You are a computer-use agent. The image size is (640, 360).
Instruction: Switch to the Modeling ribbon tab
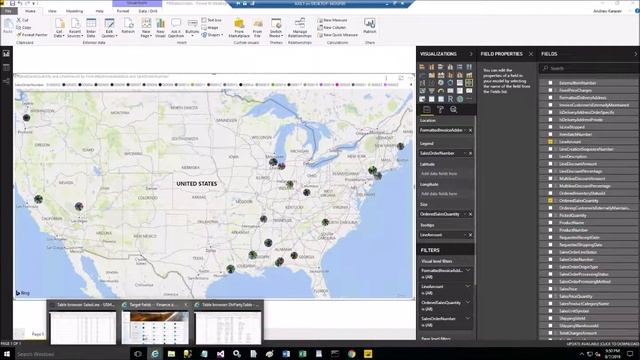point(74,11)
